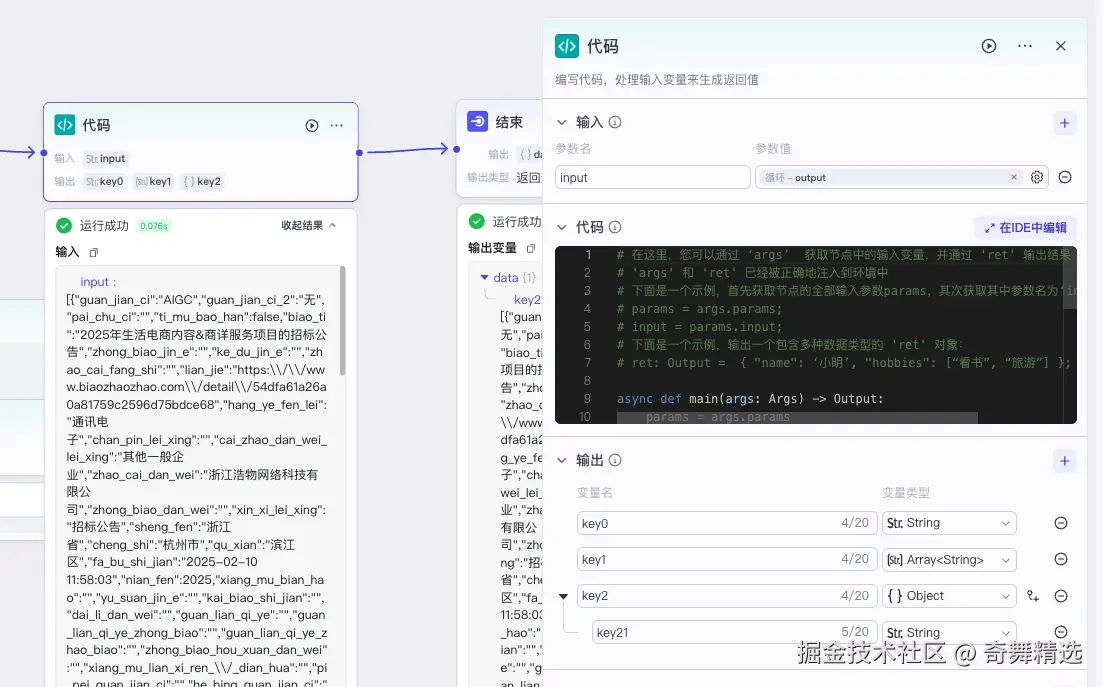Viewport: 1103px width, 687px height.
Task: Change key0 type from String dropdown
Action: 949,523
